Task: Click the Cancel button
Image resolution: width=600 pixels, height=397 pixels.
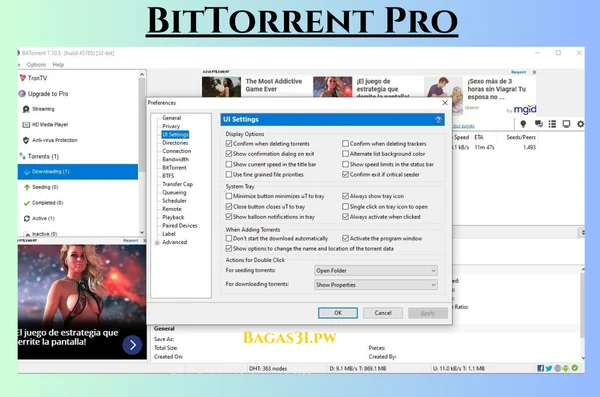Action: click(x=383, y=313)
